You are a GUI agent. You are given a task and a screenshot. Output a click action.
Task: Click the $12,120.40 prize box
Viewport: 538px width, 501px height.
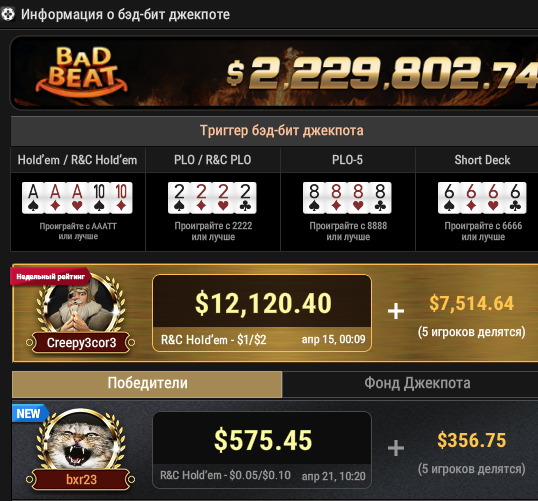click(x=262, y=313)
